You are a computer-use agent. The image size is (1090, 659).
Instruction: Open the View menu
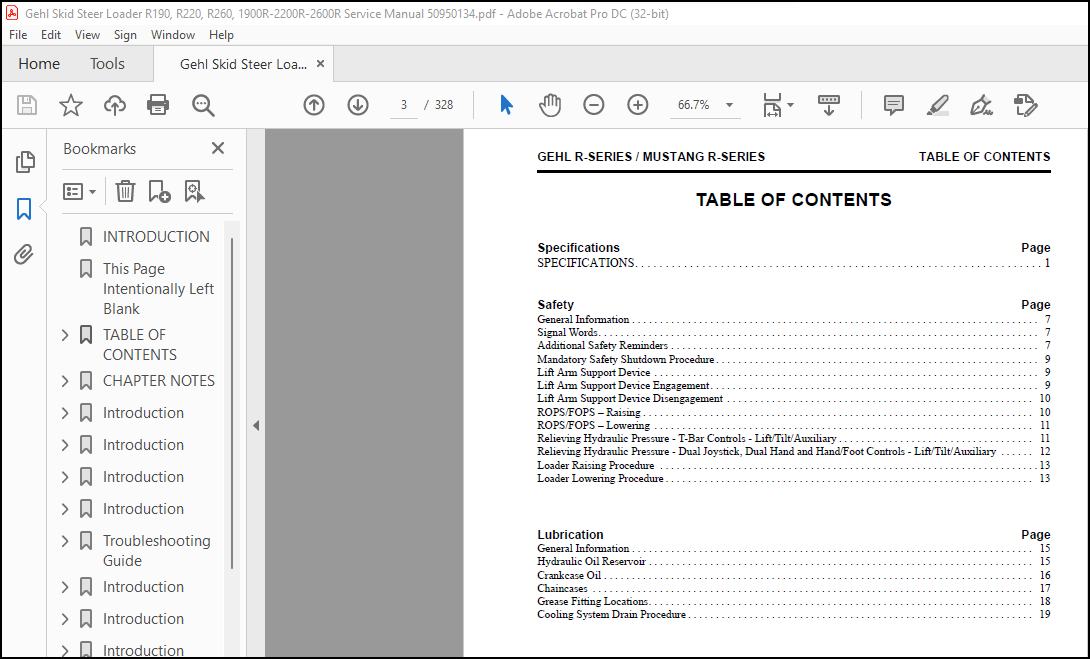pos(87,35)
